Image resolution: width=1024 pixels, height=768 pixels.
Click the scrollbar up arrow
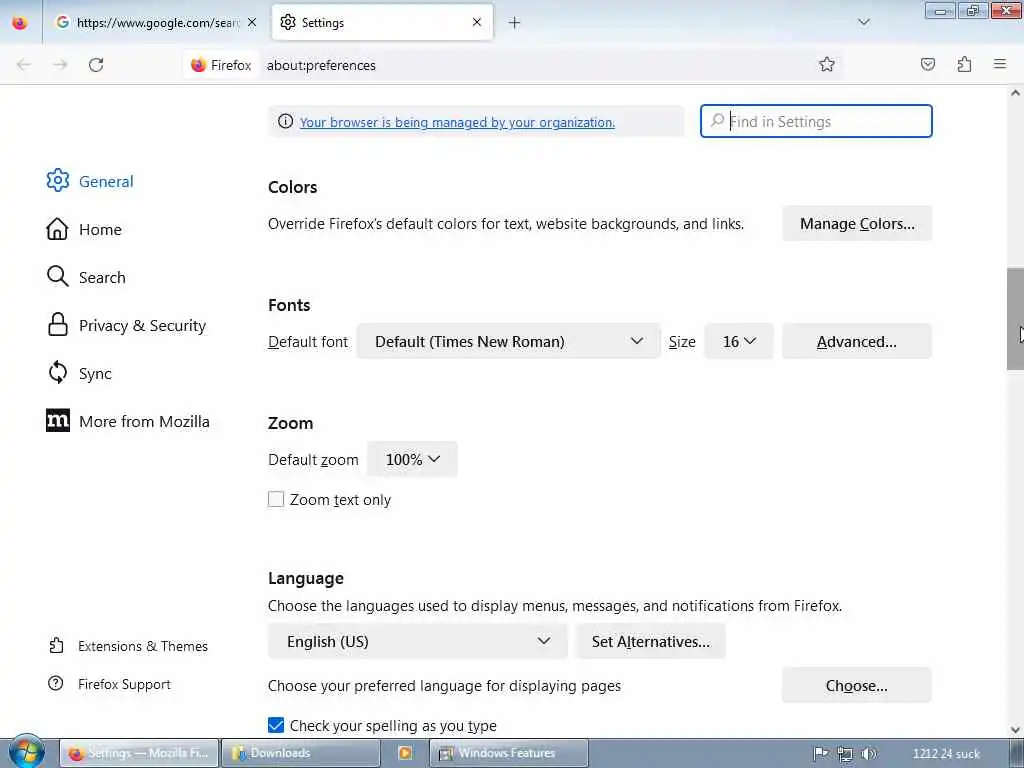point(1015,93)
